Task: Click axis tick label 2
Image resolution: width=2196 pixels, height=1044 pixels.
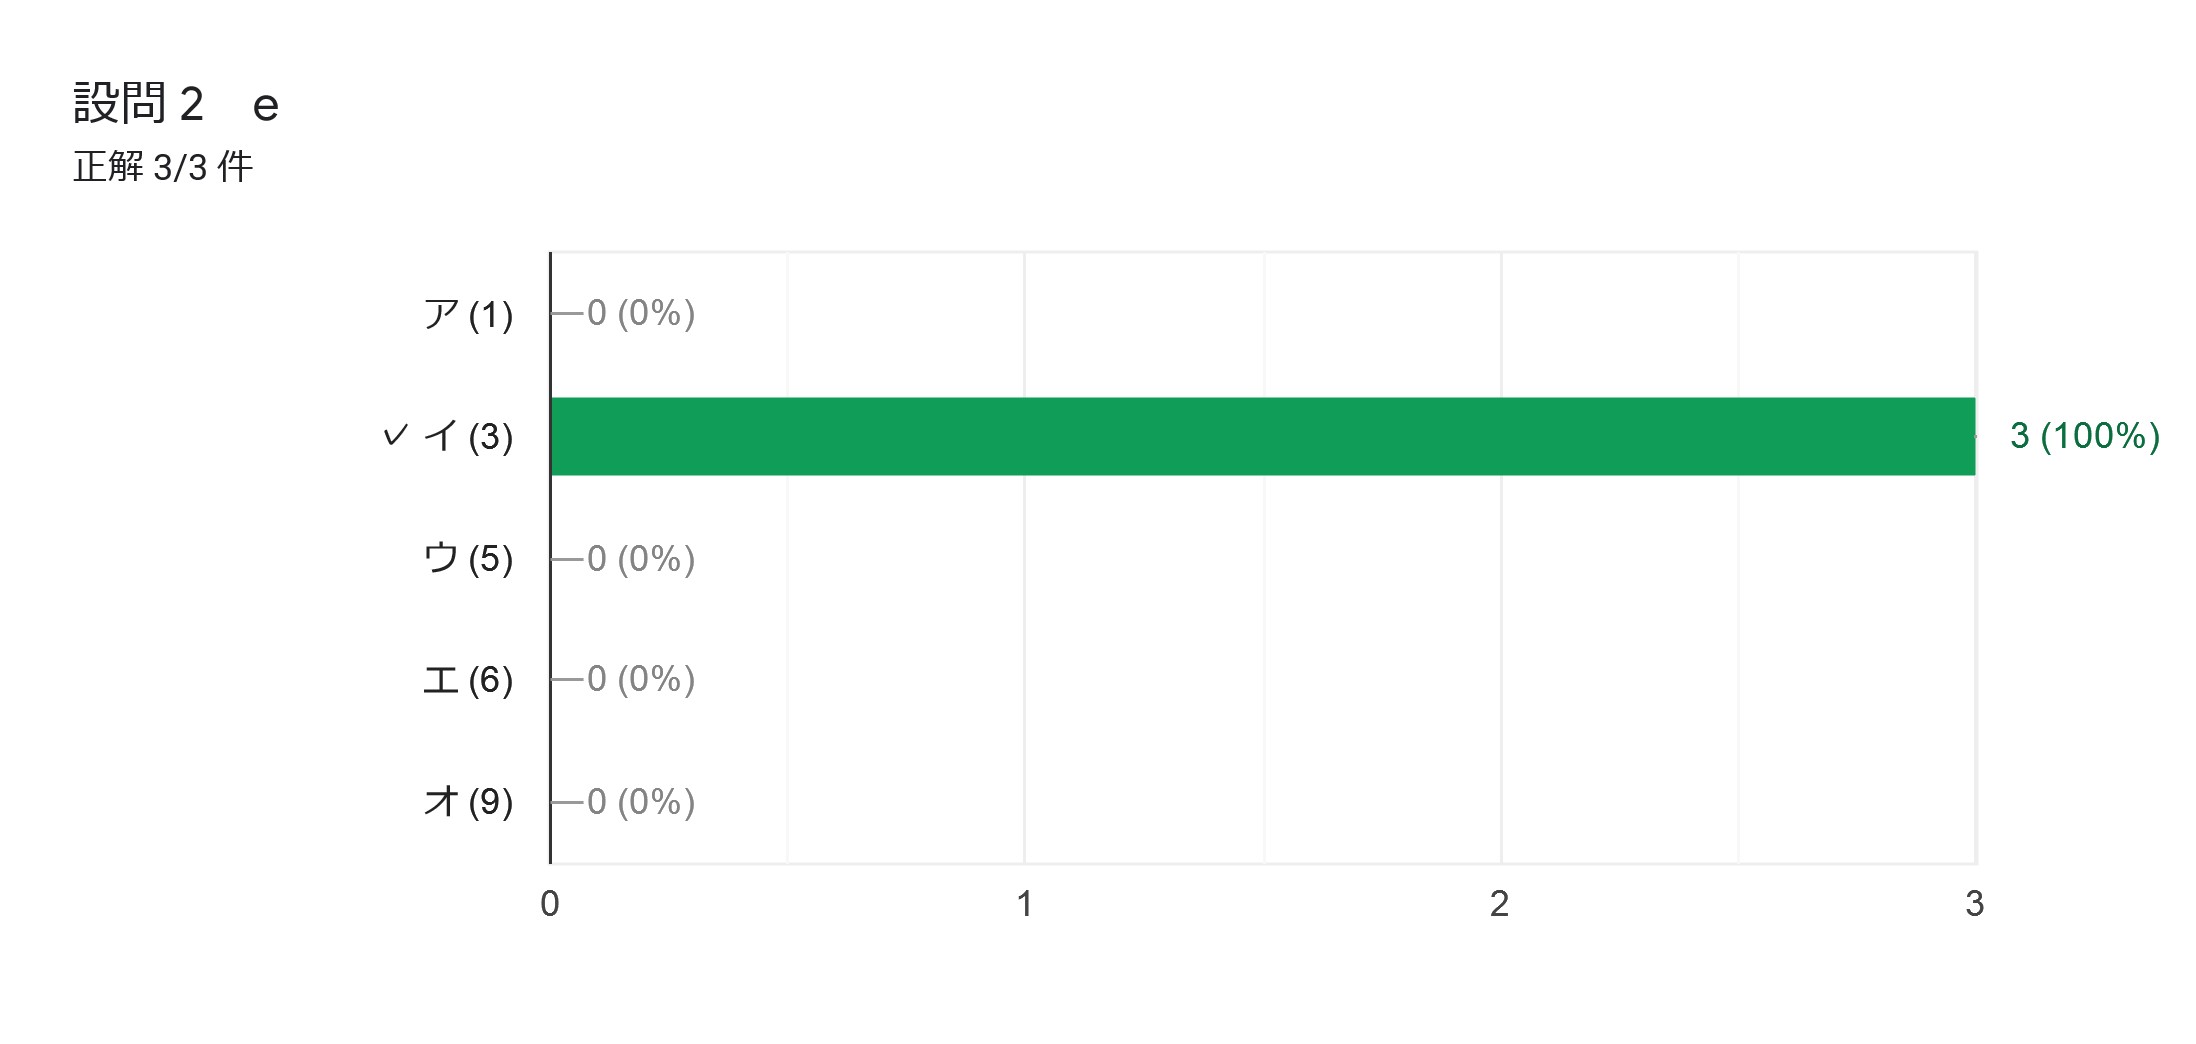Action: [1499, 904]
